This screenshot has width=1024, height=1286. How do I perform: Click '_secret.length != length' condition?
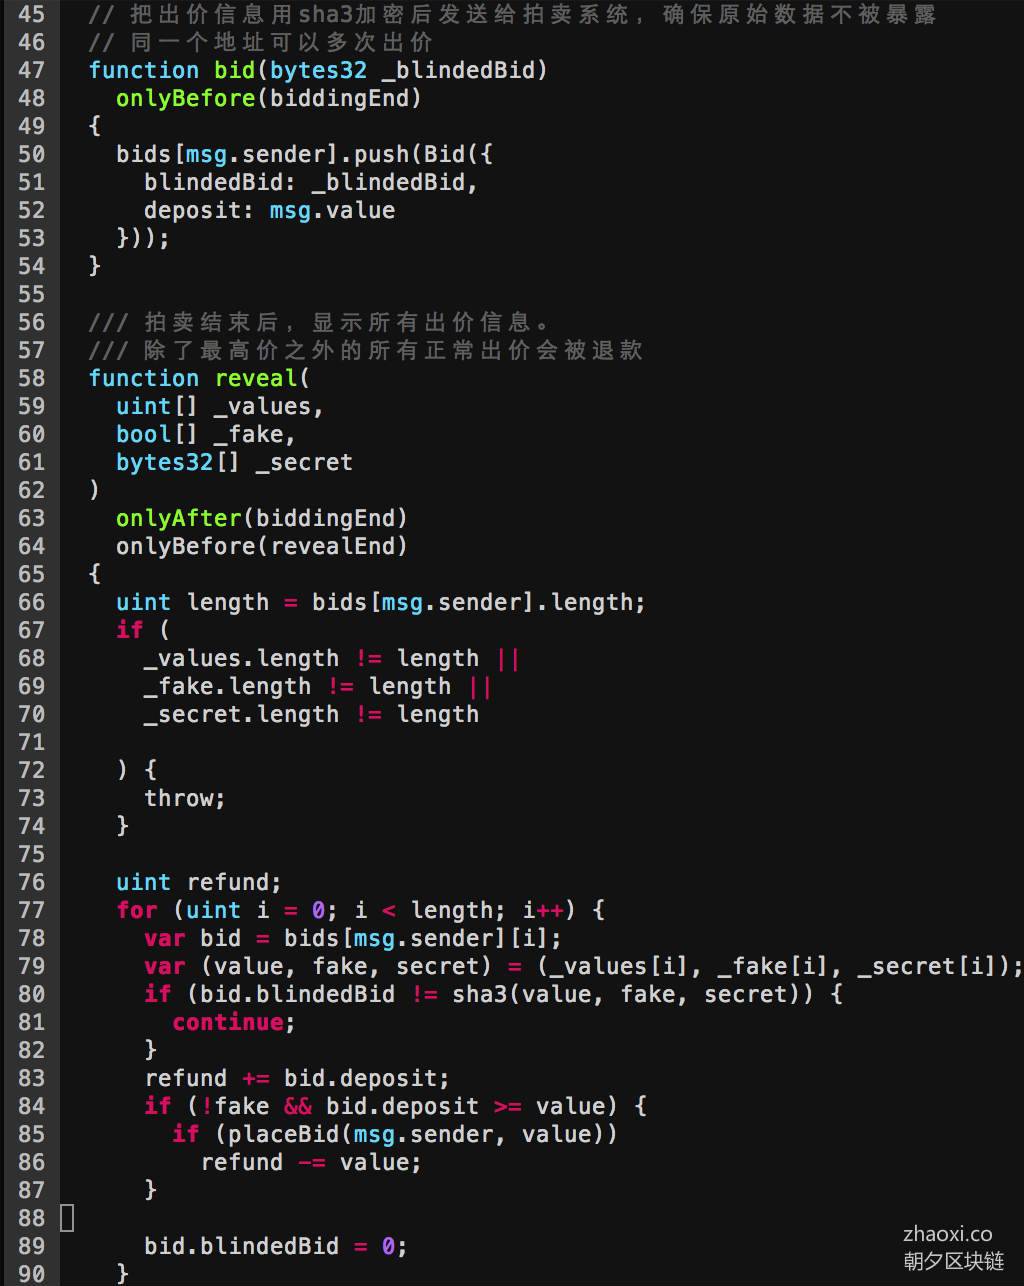[x=311, y=714]
